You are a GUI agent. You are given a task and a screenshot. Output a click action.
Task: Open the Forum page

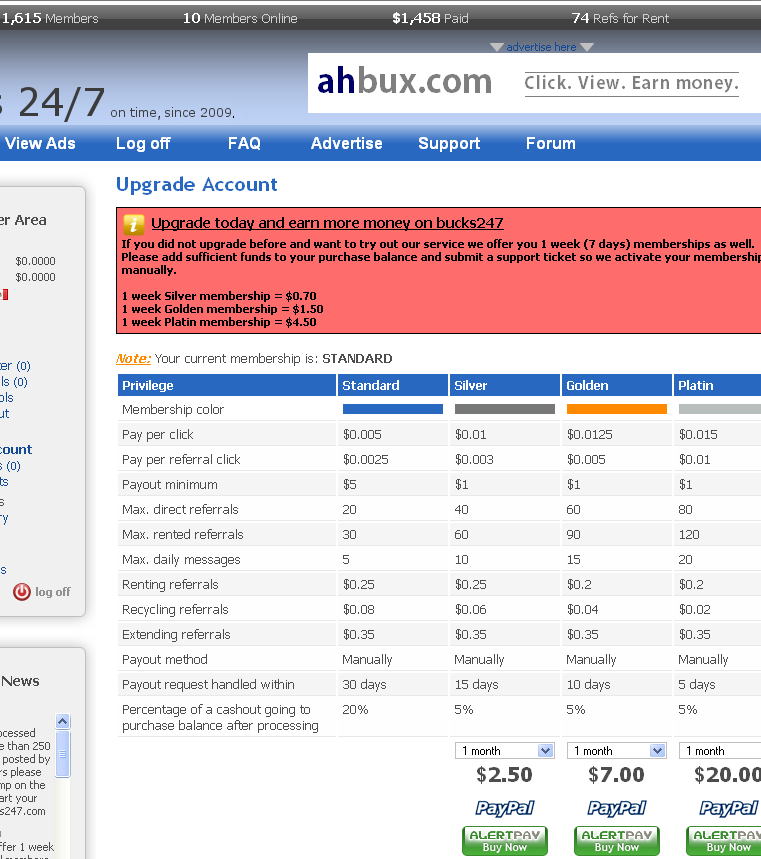pos(551,144)
